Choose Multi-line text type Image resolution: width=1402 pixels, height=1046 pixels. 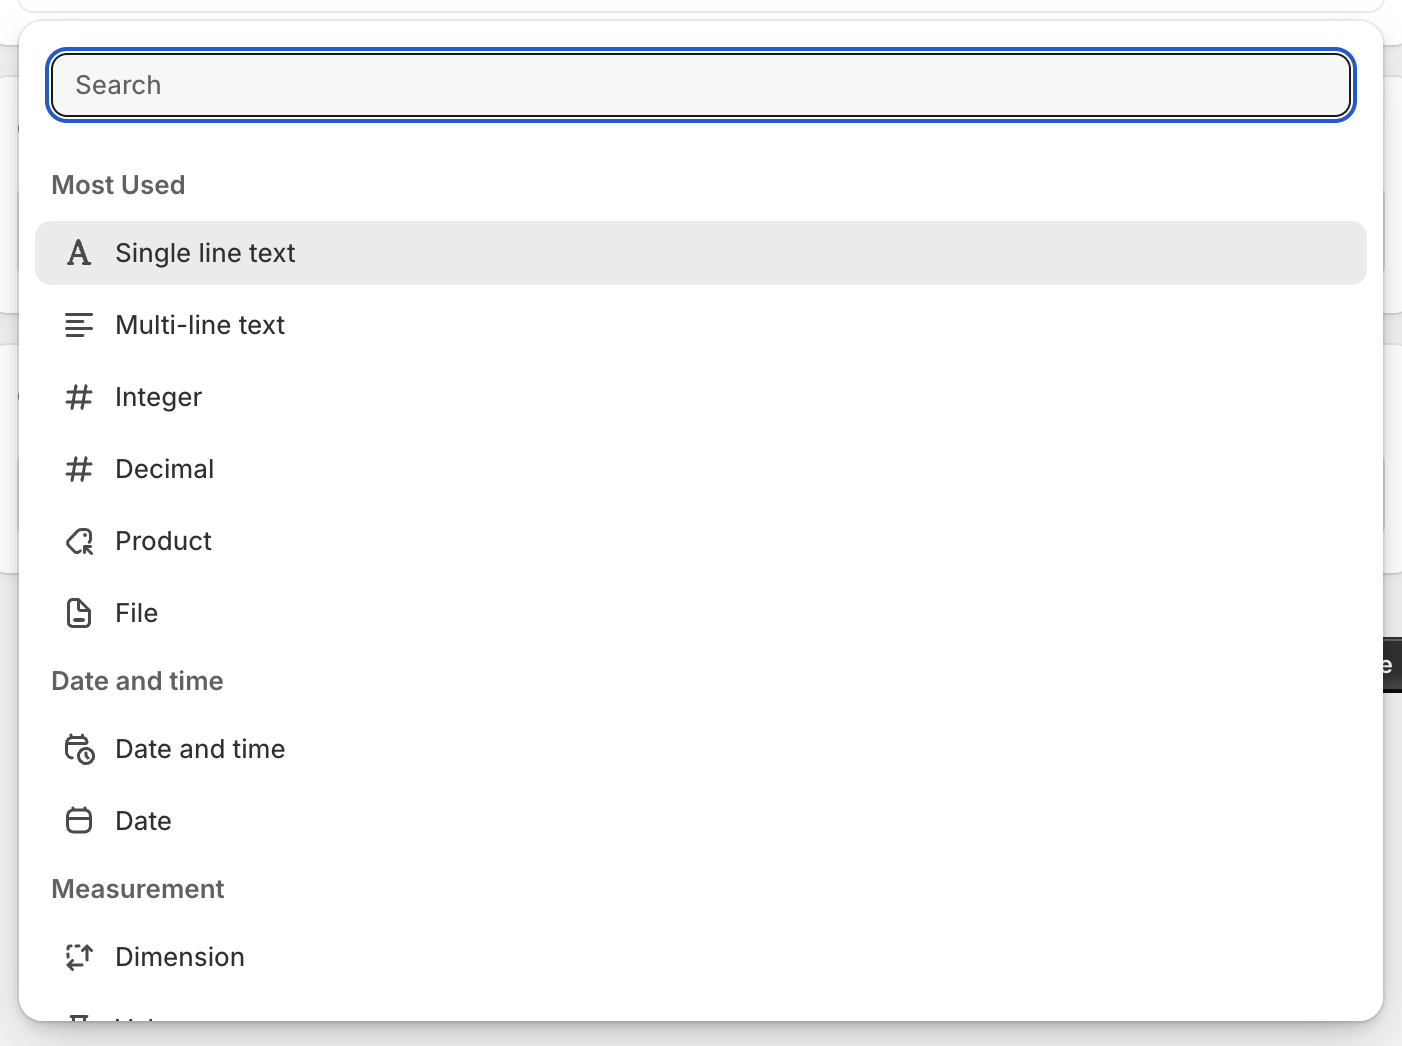[x=700, y=325]
